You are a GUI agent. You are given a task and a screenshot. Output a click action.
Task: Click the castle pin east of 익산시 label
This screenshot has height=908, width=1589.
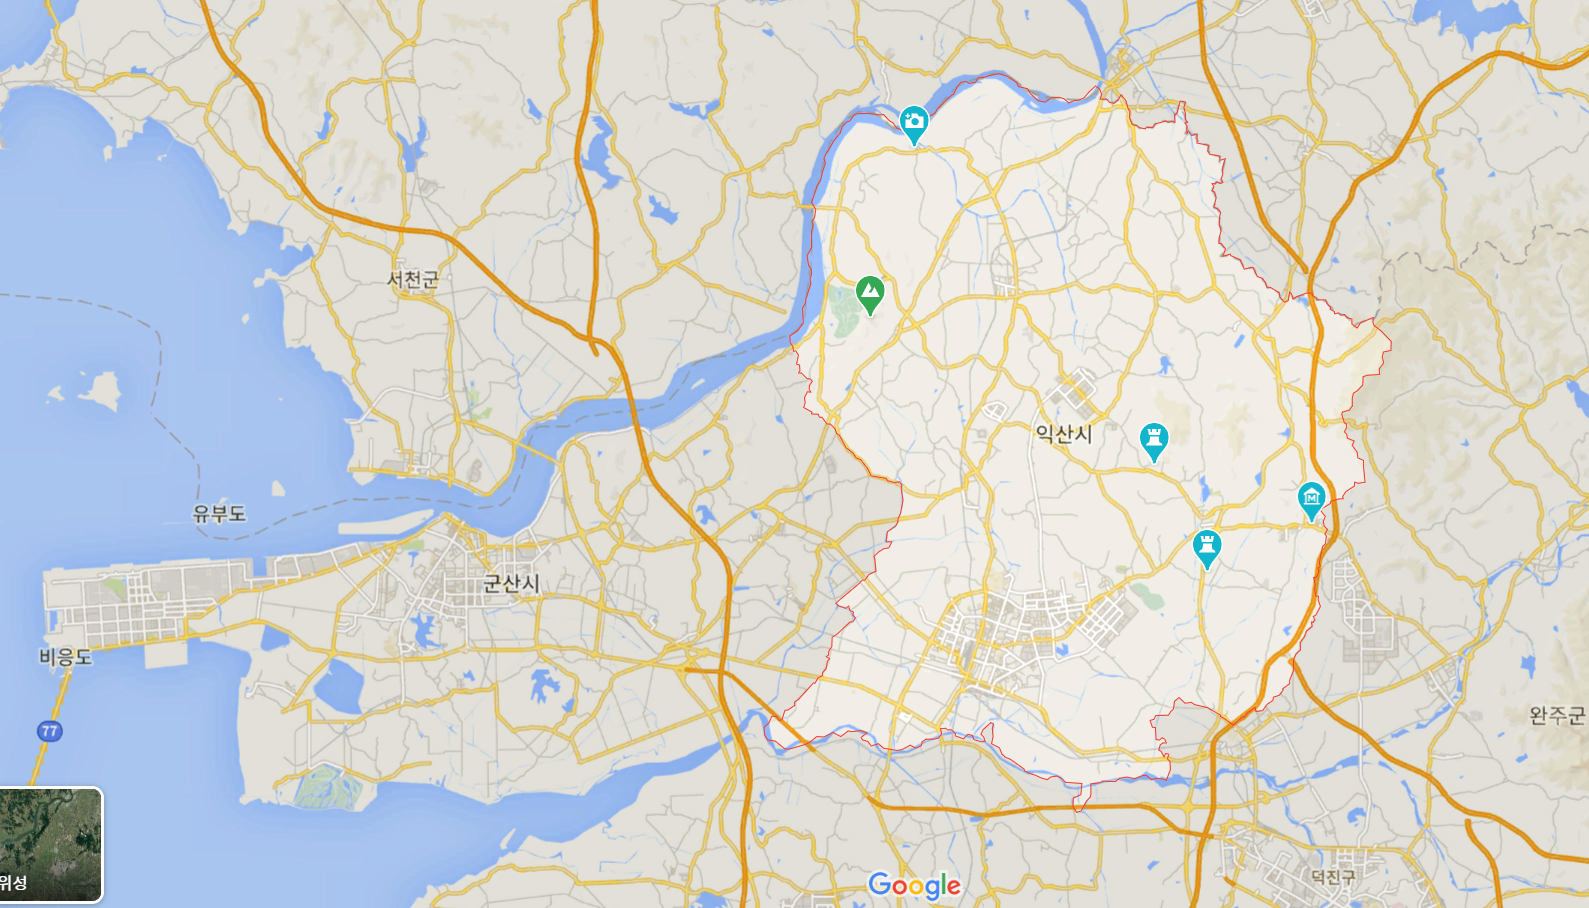tap(1154, 441)
